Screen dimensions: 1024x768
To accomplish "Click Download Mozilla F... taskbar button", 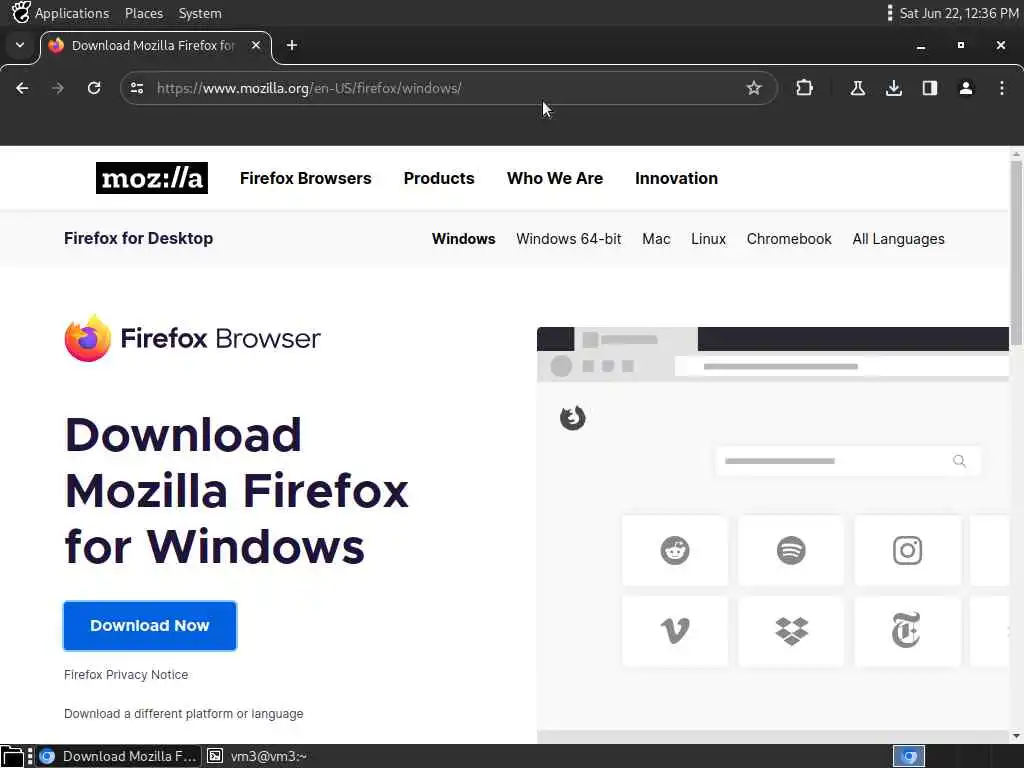I will tap(118, 756).
